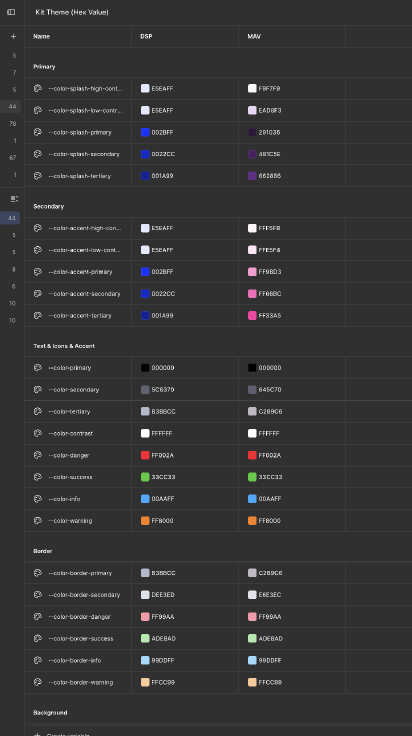The height and width of the screenshot is (736, 412).
Task: Click palette icon of --color-border-success row
Action: [x=38, y=638]
